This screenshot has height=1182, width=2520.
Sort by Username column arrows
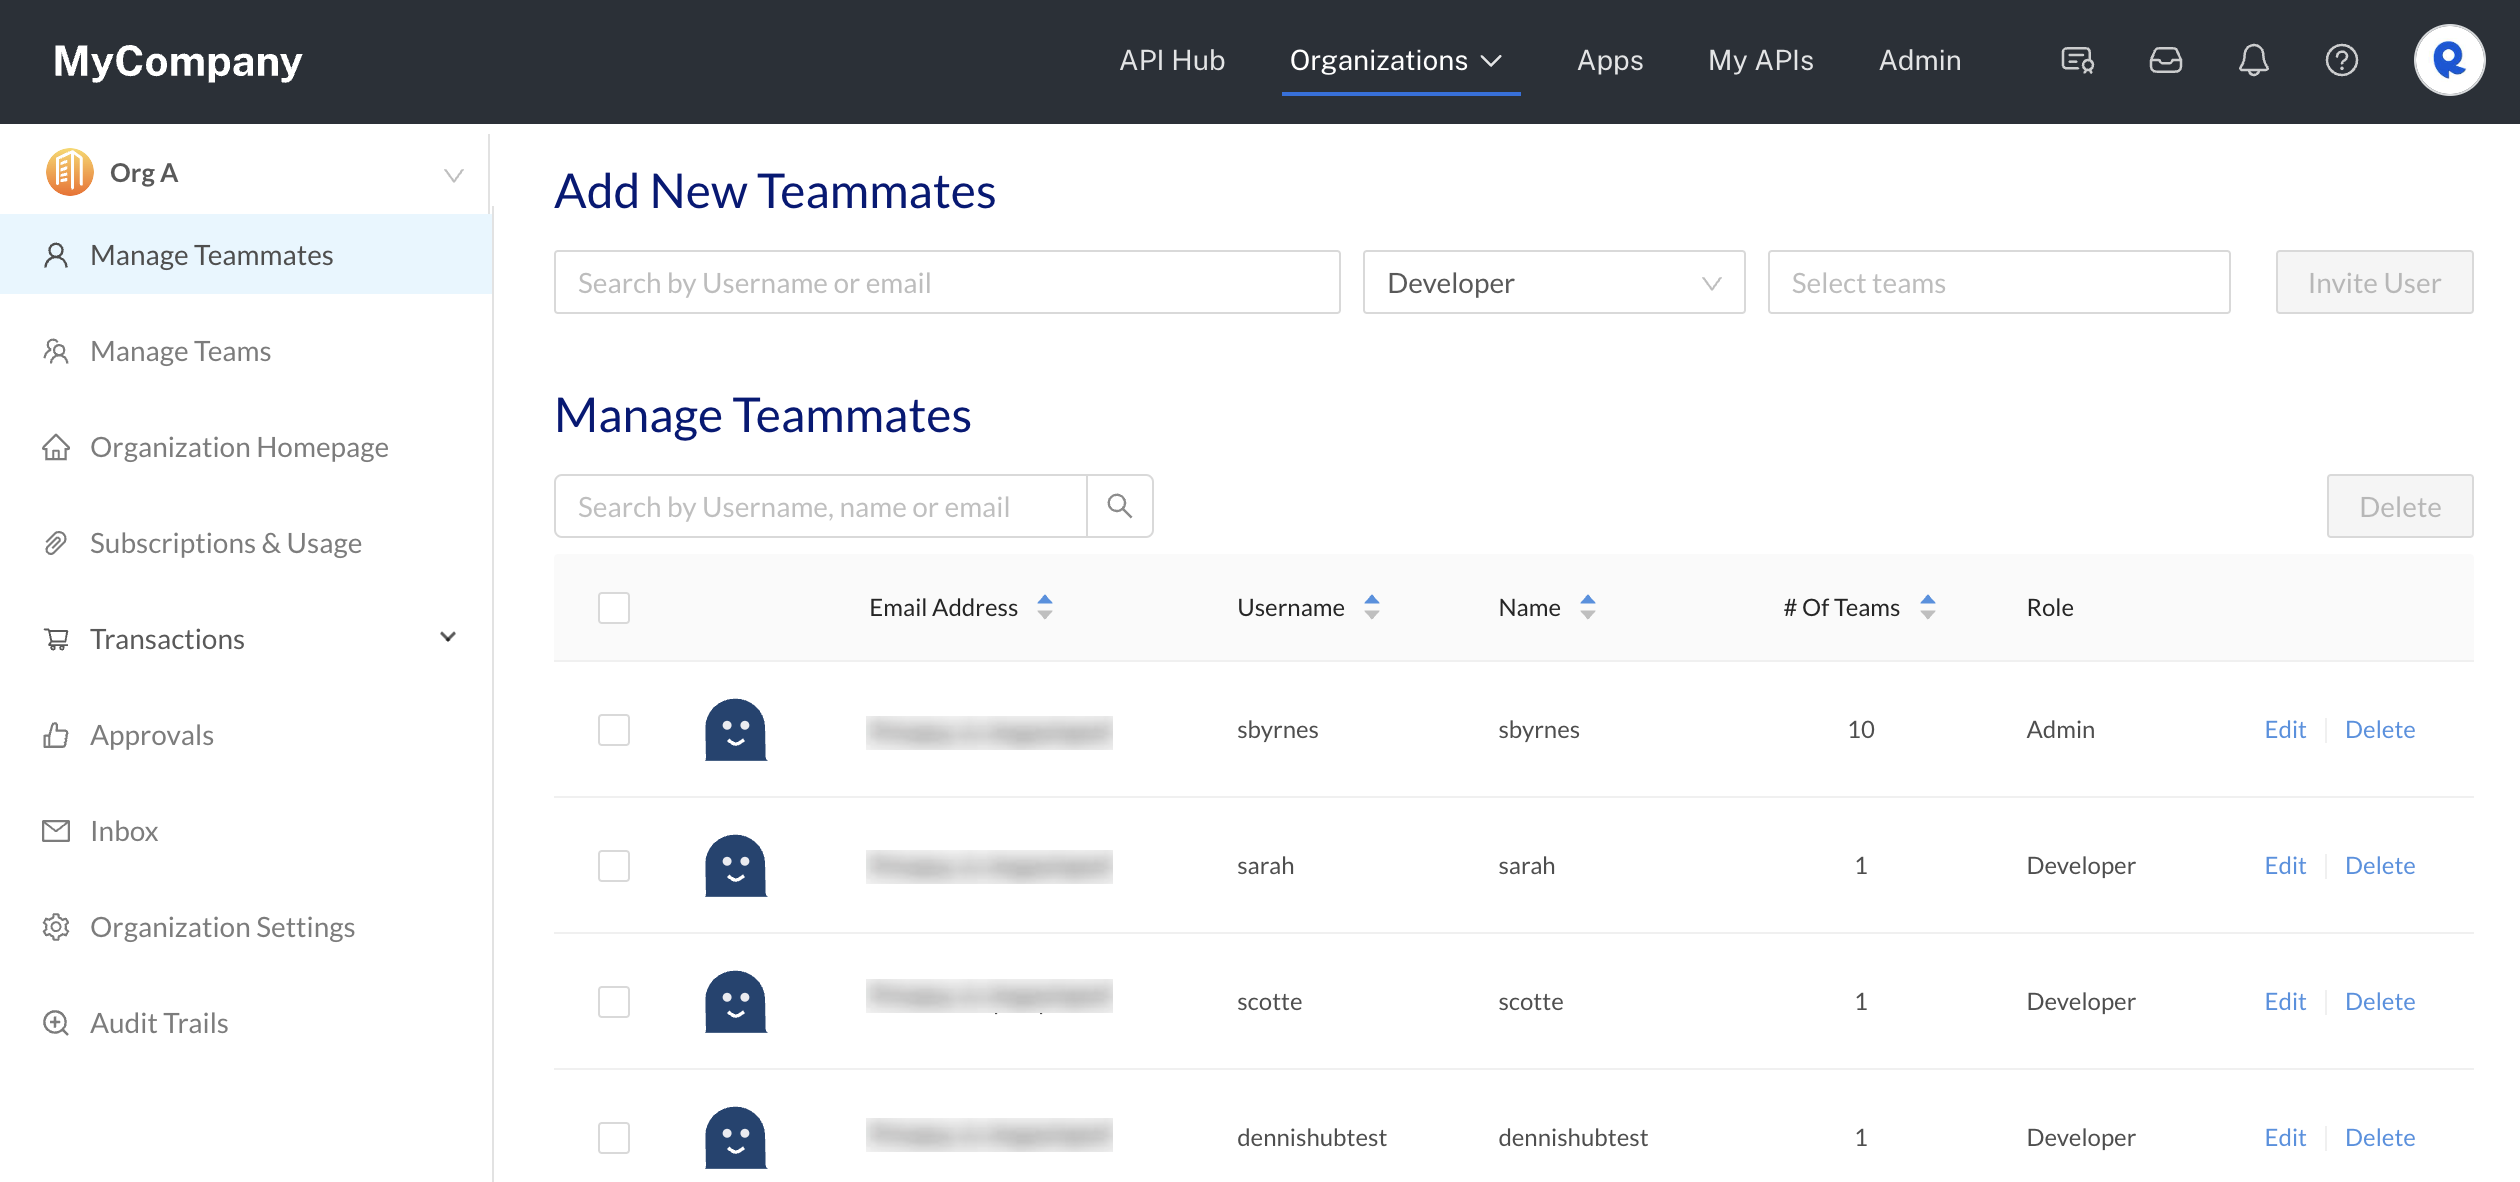point(1372,607)
